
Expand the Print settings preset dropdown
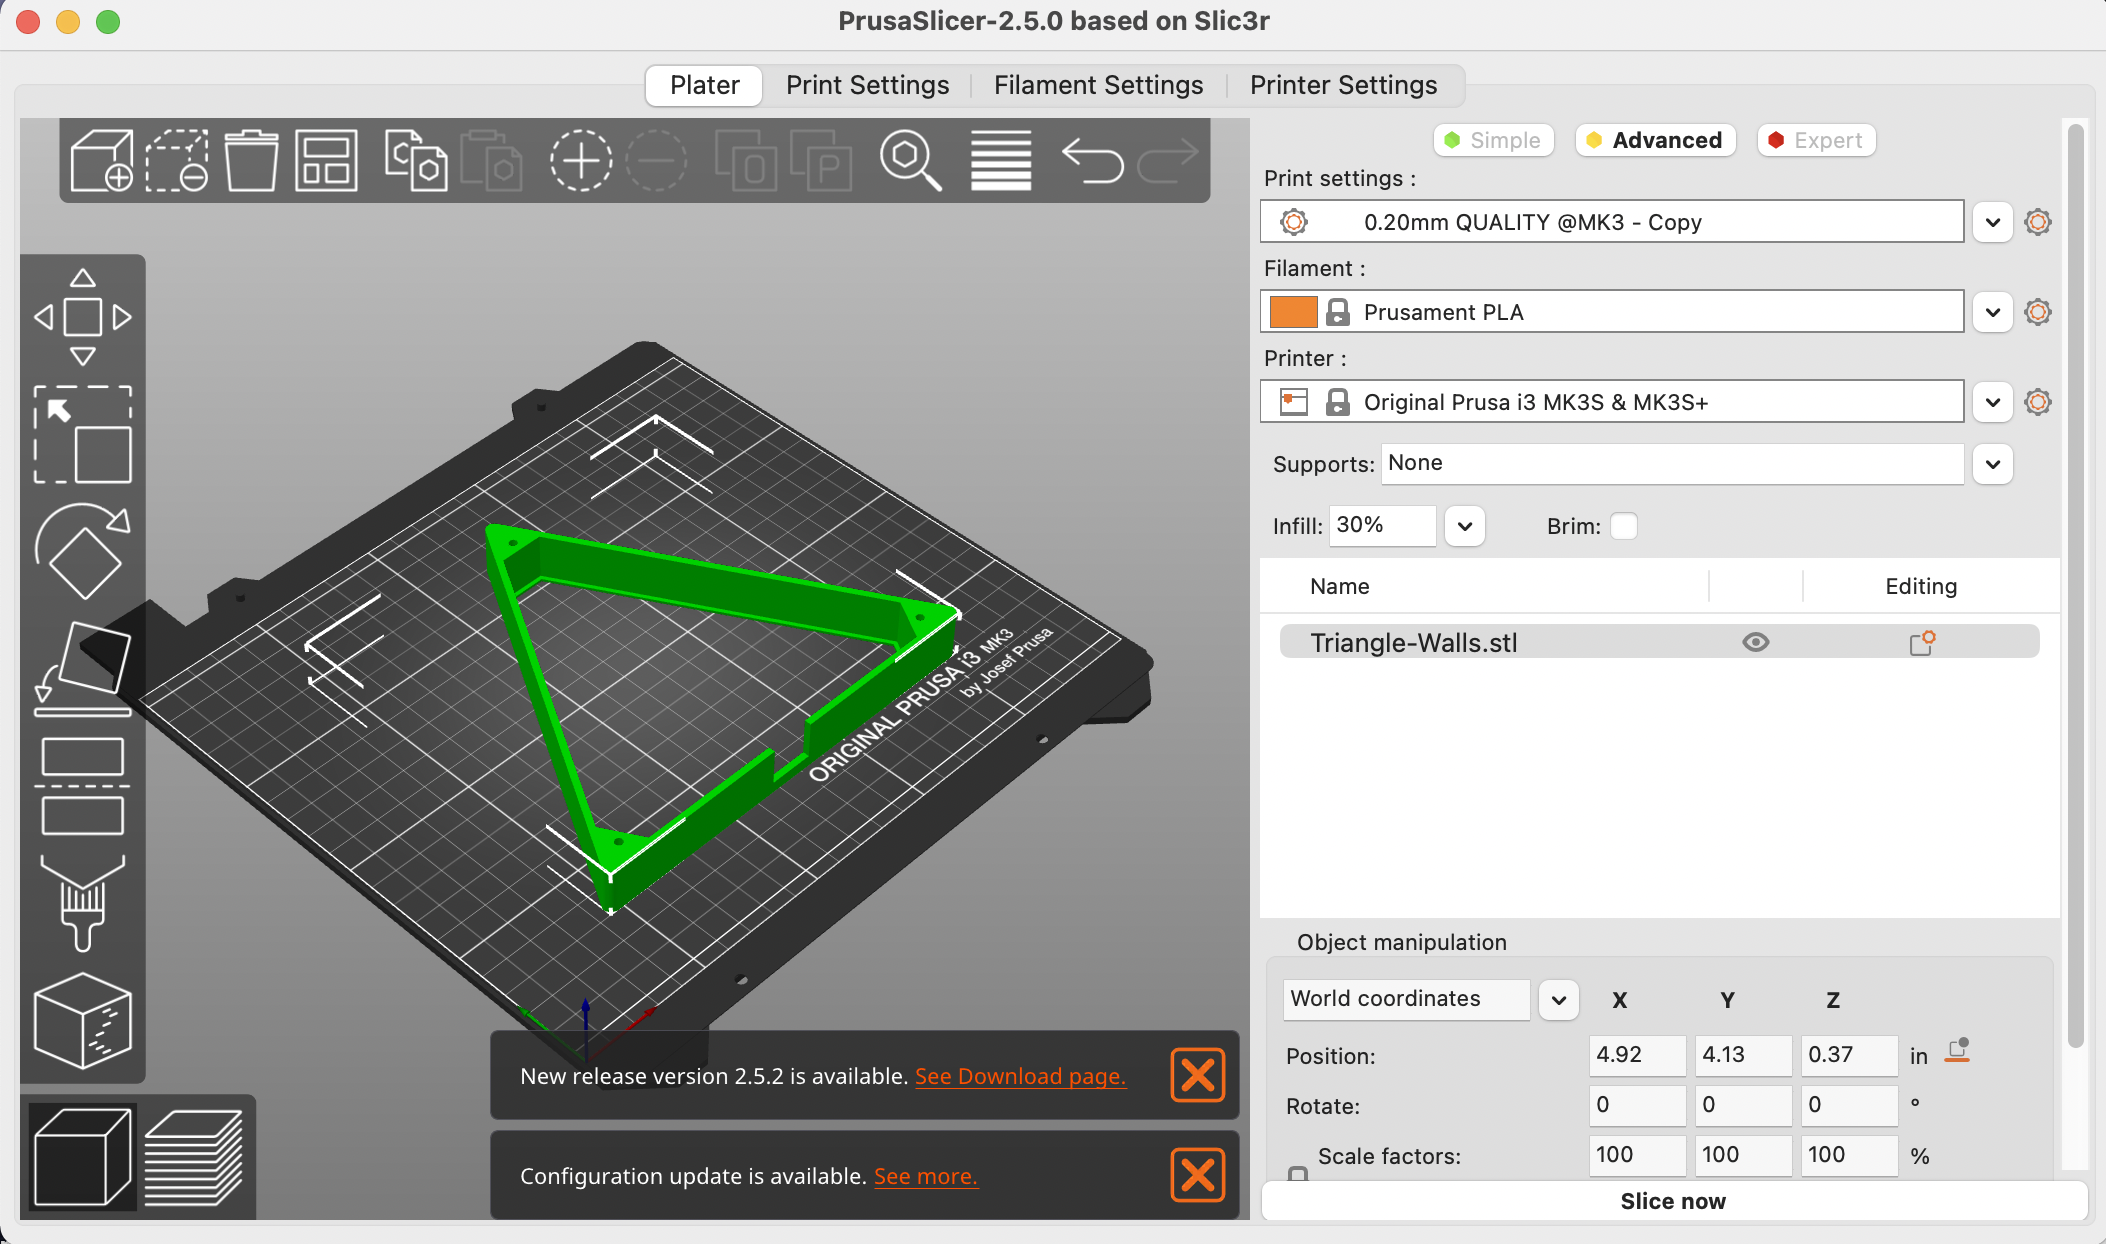[x=1993, y=222]
